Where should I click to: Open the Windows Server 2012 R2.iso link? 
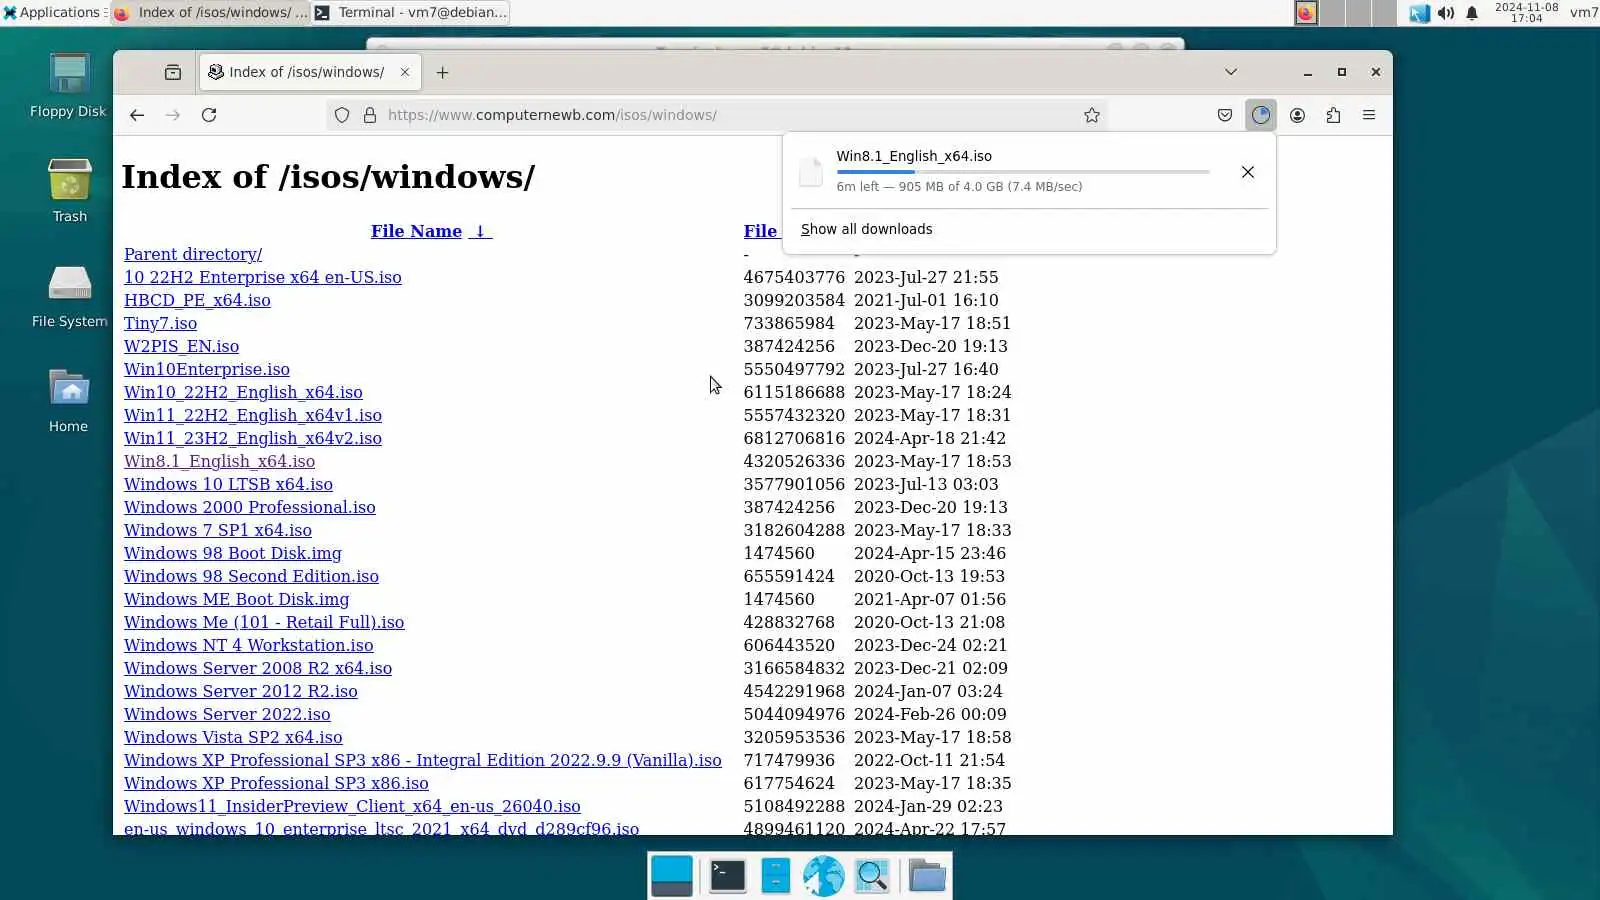point(241,691)
